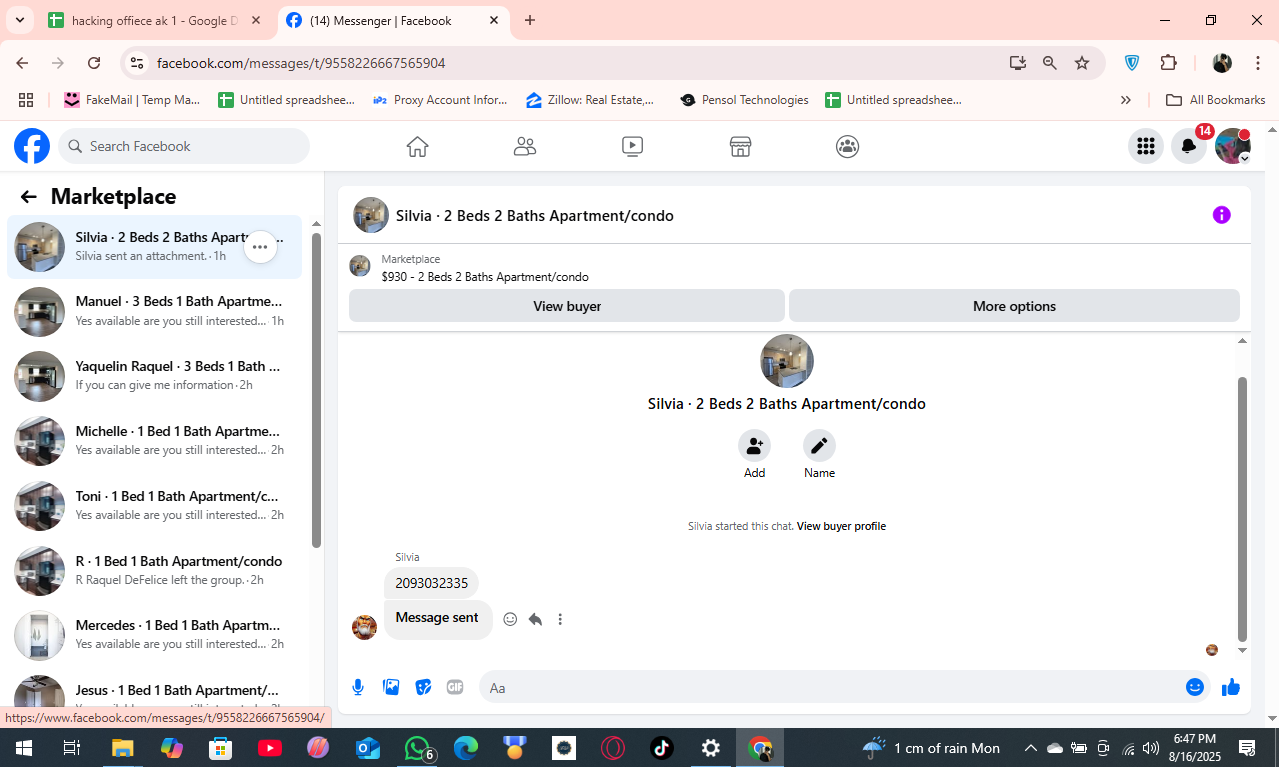
Task: Open Mercedes 1 Bed 1 Bath conversation
Action: click(x=155, y=635)
